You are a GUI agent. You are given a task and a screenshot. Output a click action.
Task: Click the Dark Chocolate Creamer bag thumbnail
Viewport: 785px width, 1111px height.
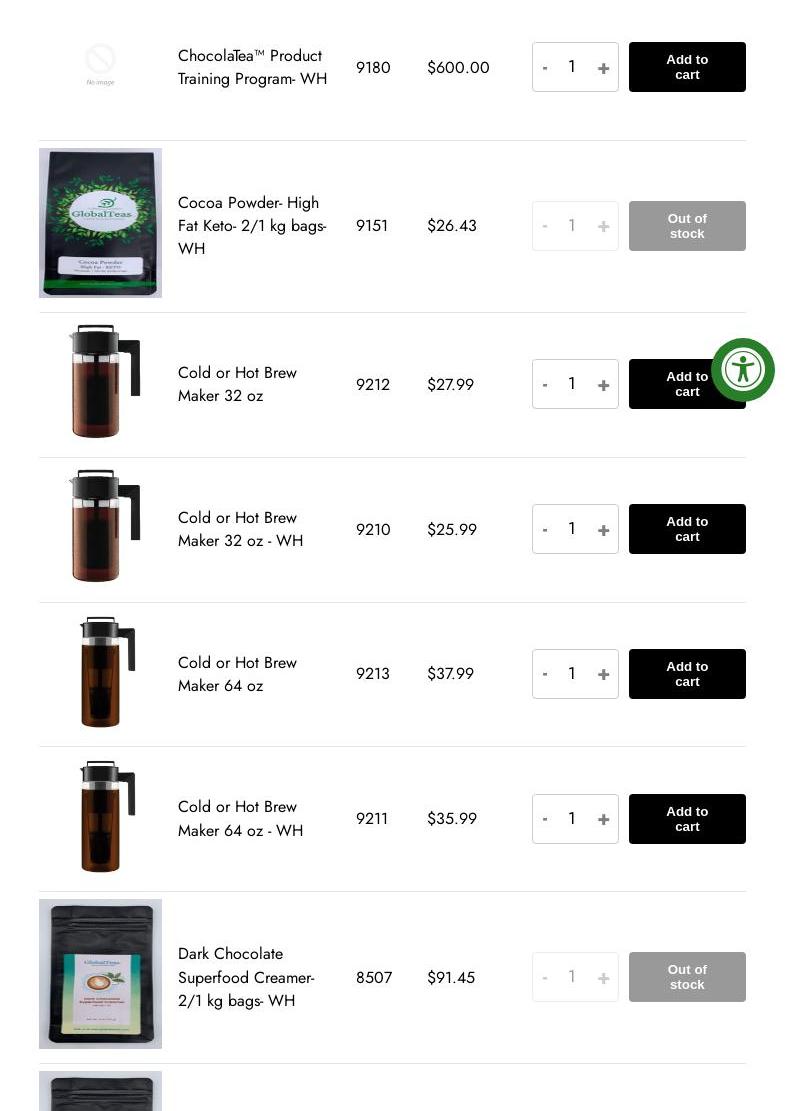pyautogui.click(x=101, y=974)
